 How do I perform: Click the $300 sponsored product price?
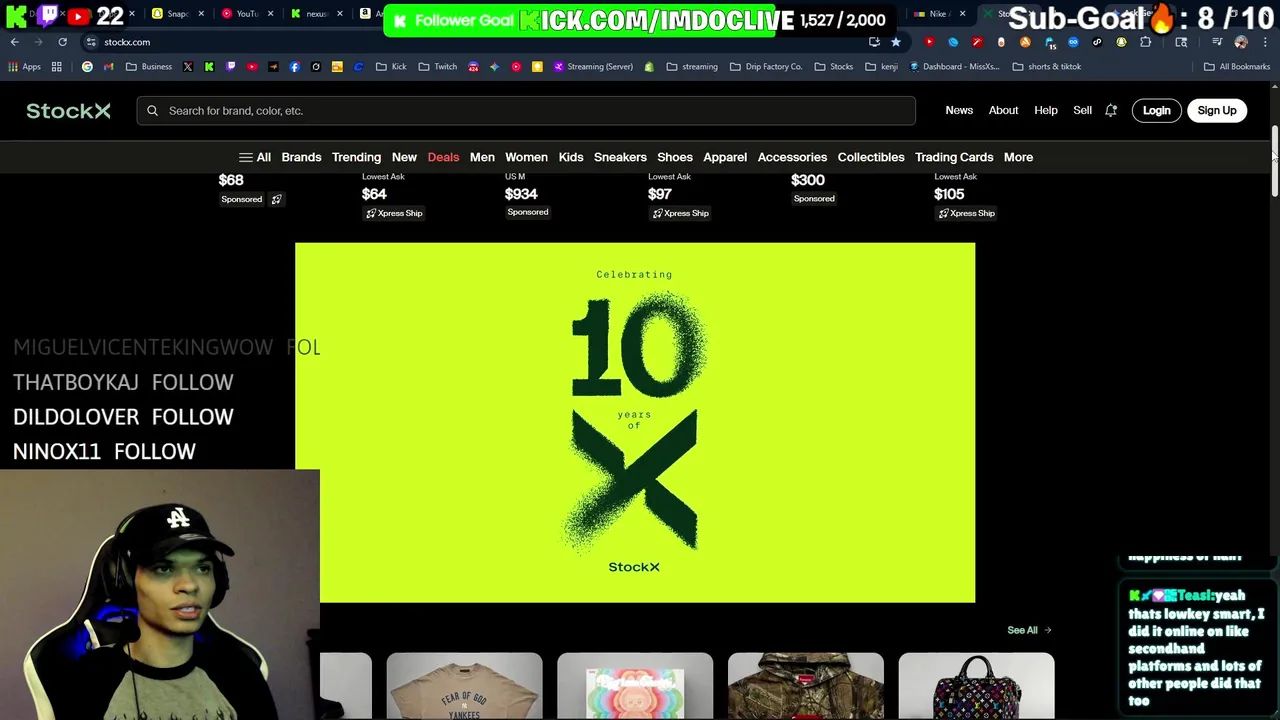click(808, 180)
